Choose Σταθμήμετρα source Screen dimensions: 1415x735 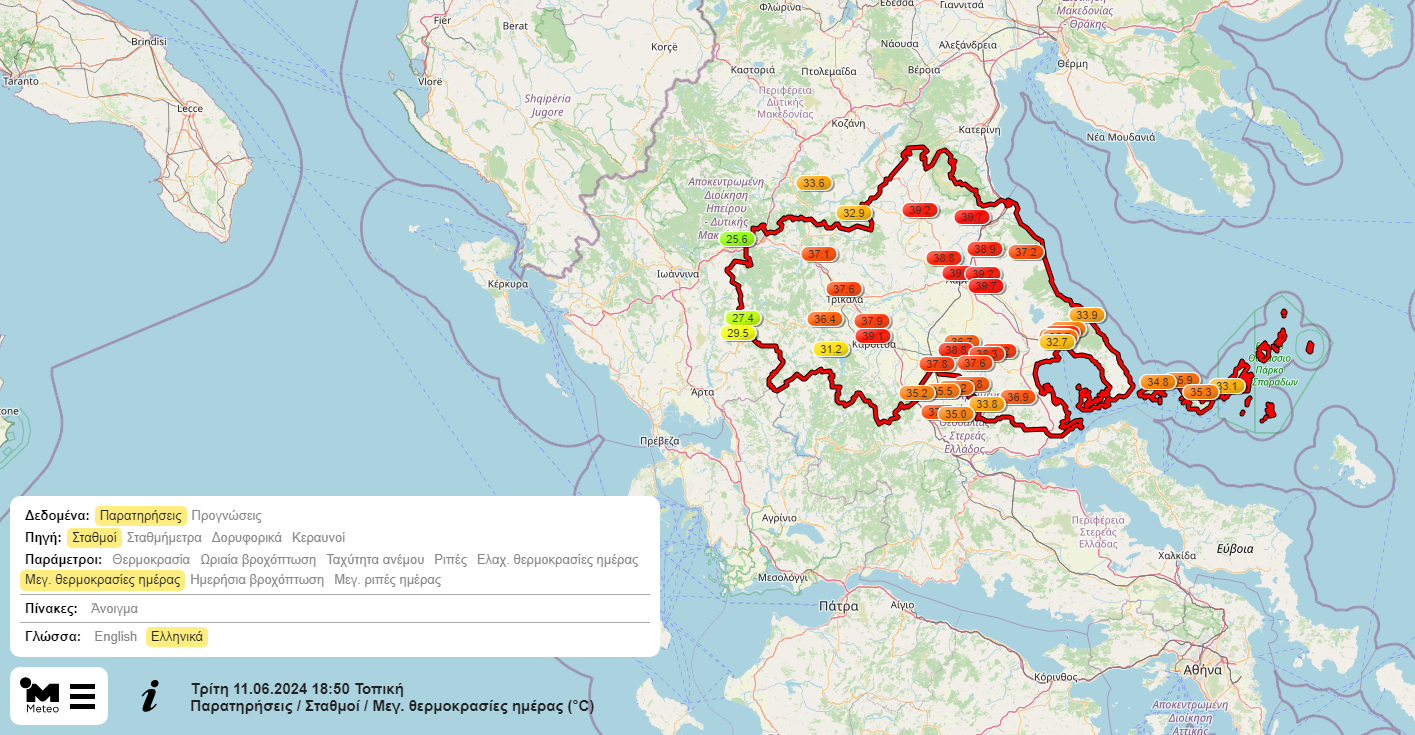(164, 538)
